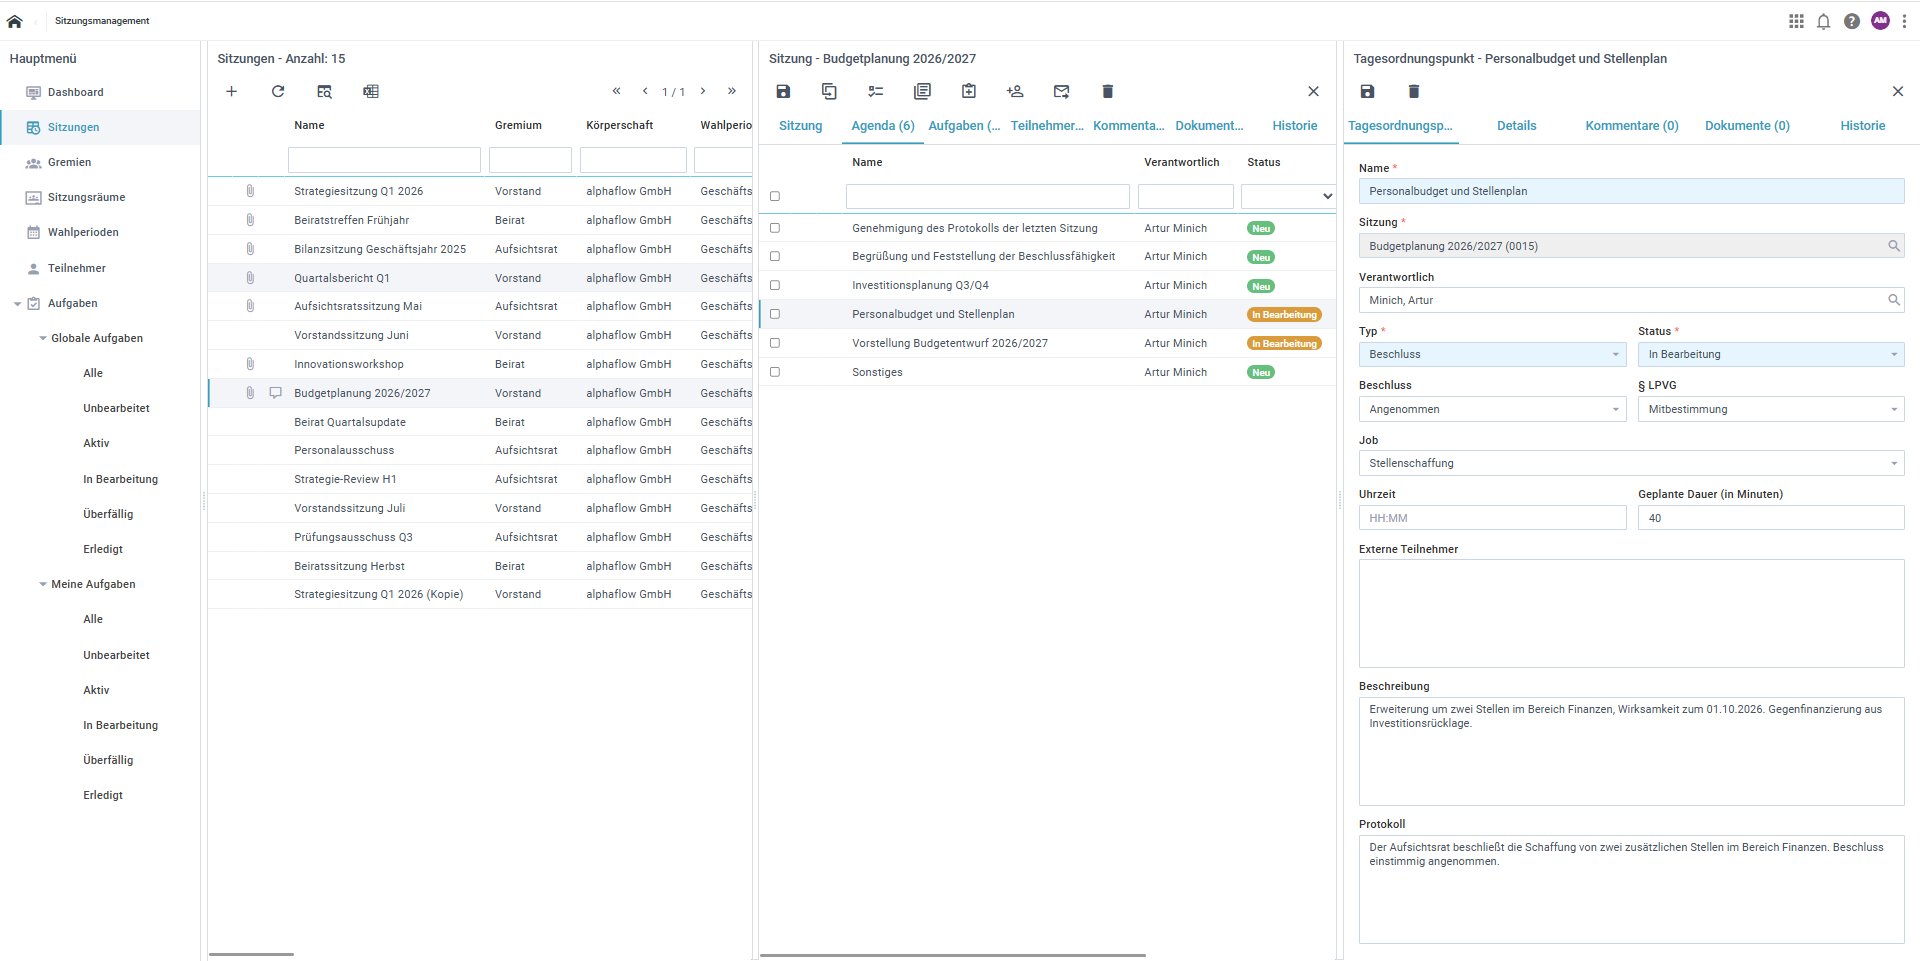The height and width of the screenshot is (961, 1920).
Task: Toggle select-all checkbox in Agenda header
Action: (774, 196)
